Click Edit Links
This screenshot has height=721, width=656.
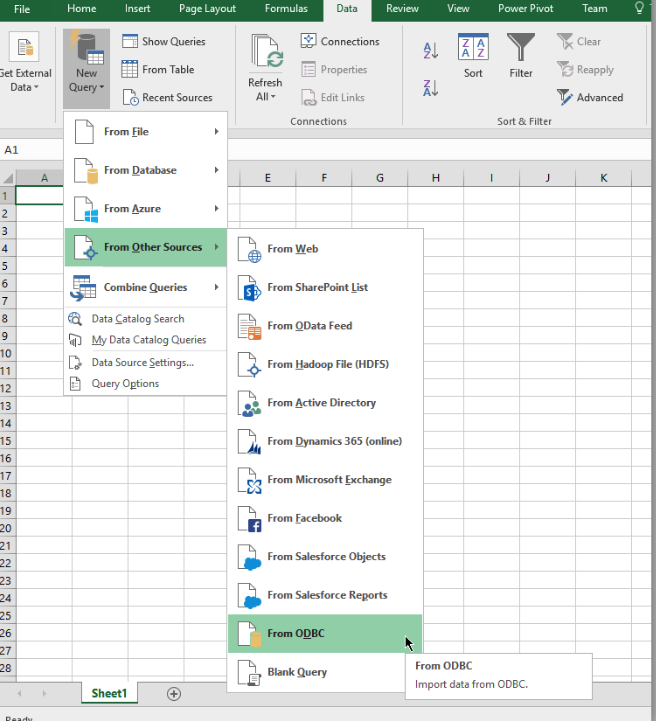coord(333,97)
